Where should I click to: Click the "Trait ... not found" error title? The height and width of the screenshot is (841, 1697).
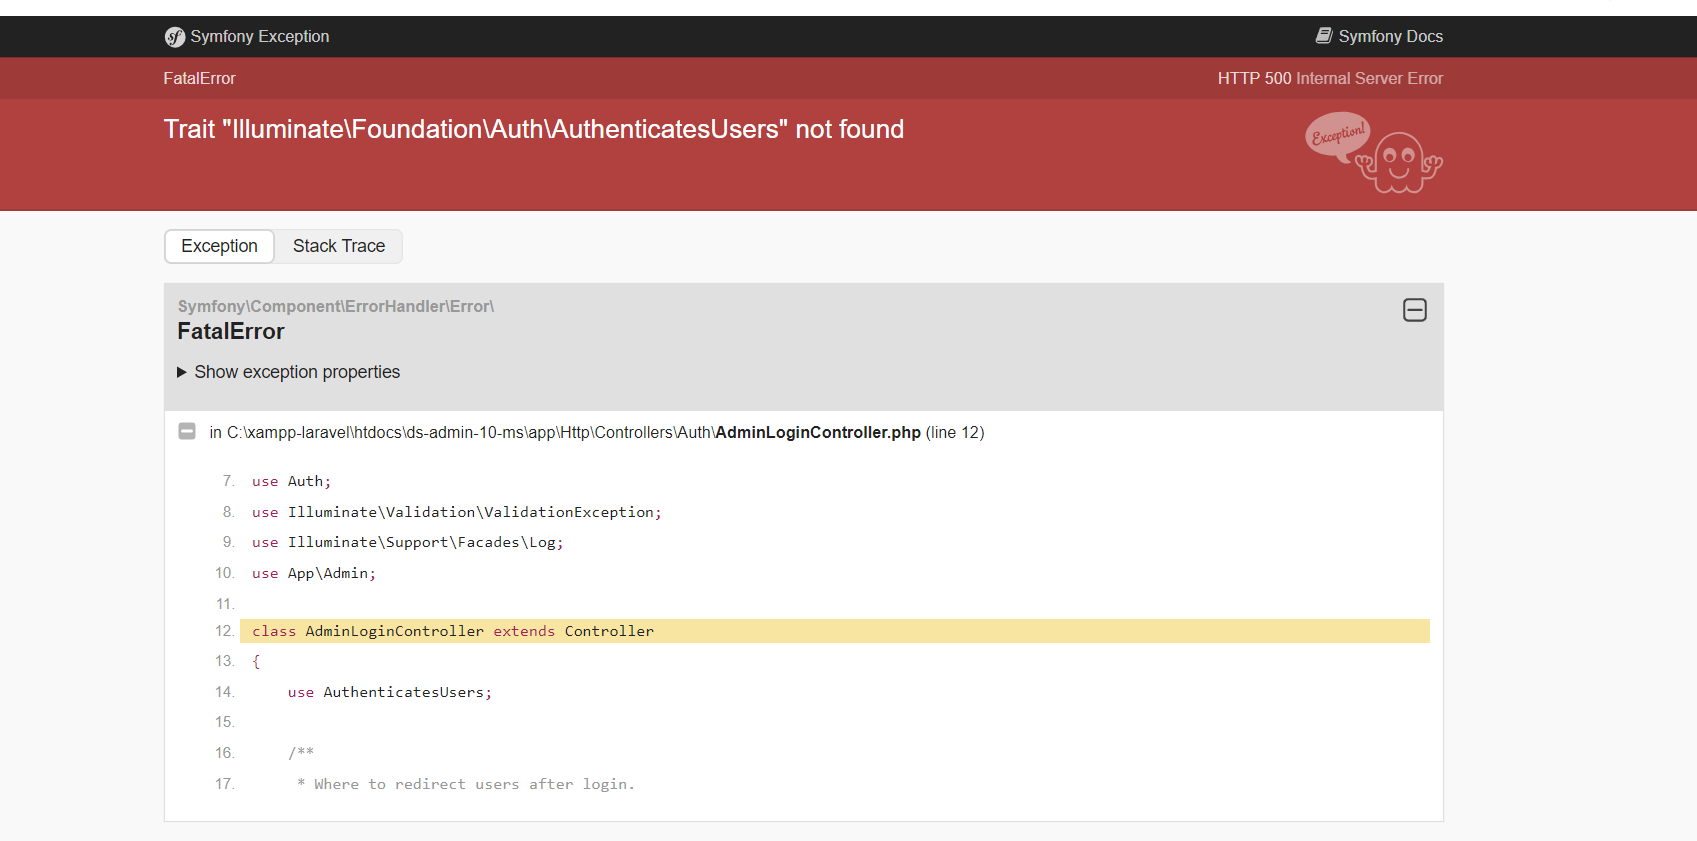(x=533, y=130)
